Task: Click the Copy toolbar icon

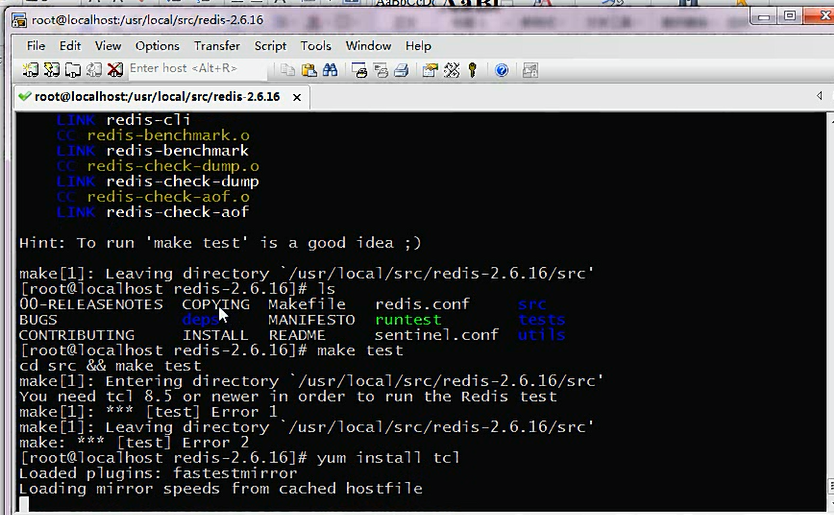Action: point(288,70)
